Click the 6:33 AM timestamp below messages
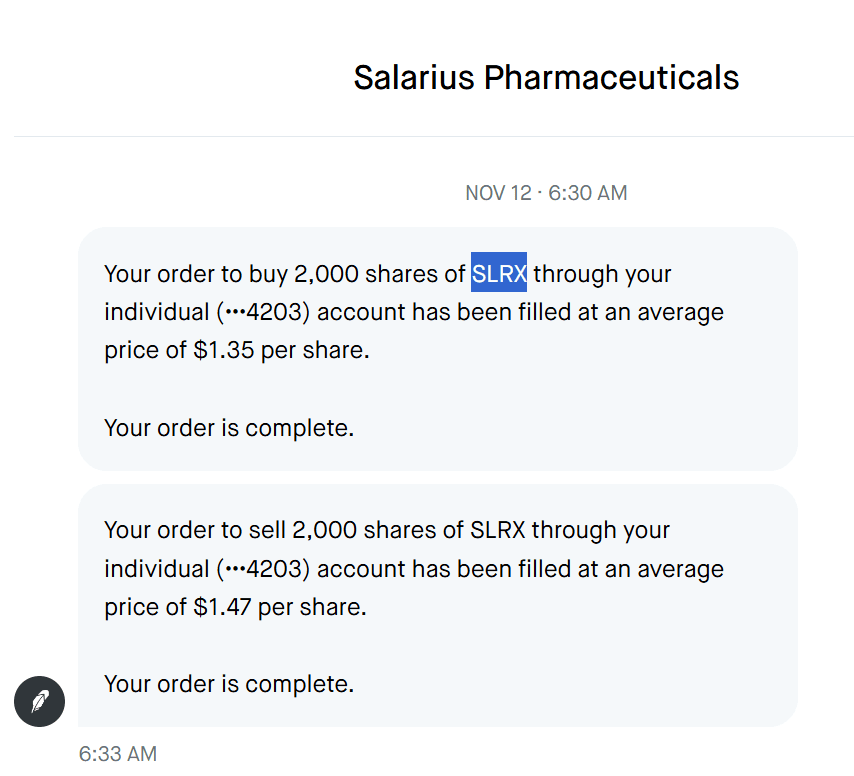Image resolution: width=854 pixels, height=776 pixels. coord(118,753)
